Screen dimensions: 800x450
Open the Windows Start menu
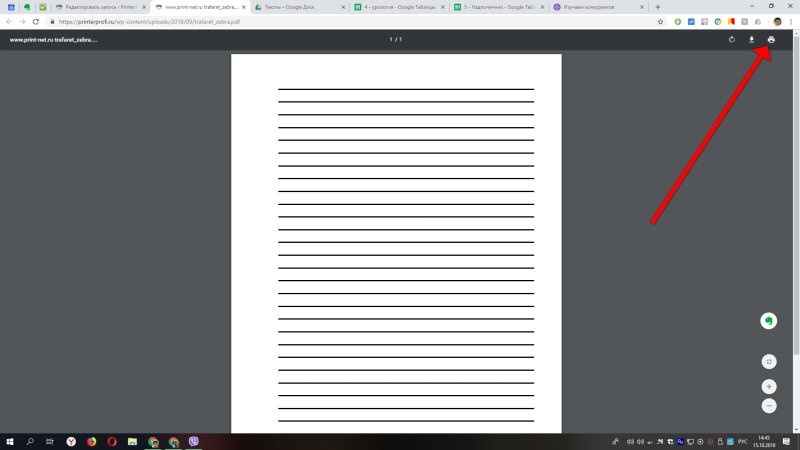pyautogui.click(x=10, y=441)
